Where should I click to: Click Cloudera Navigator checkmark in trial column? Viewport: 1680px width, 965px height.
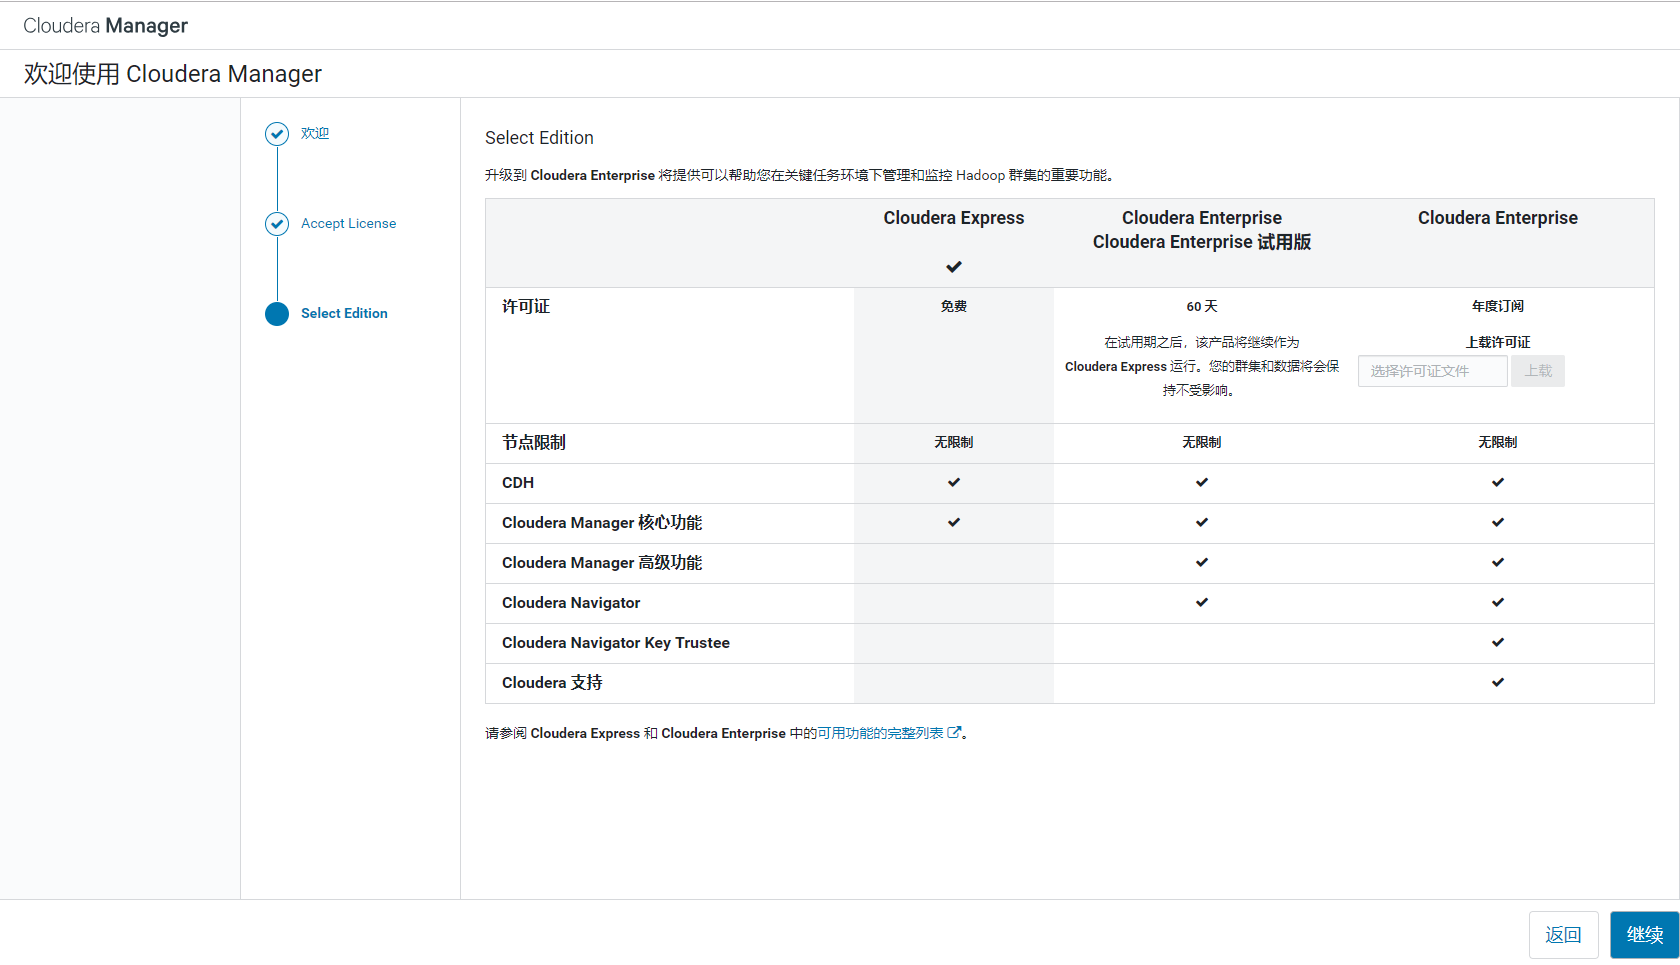1202,602
